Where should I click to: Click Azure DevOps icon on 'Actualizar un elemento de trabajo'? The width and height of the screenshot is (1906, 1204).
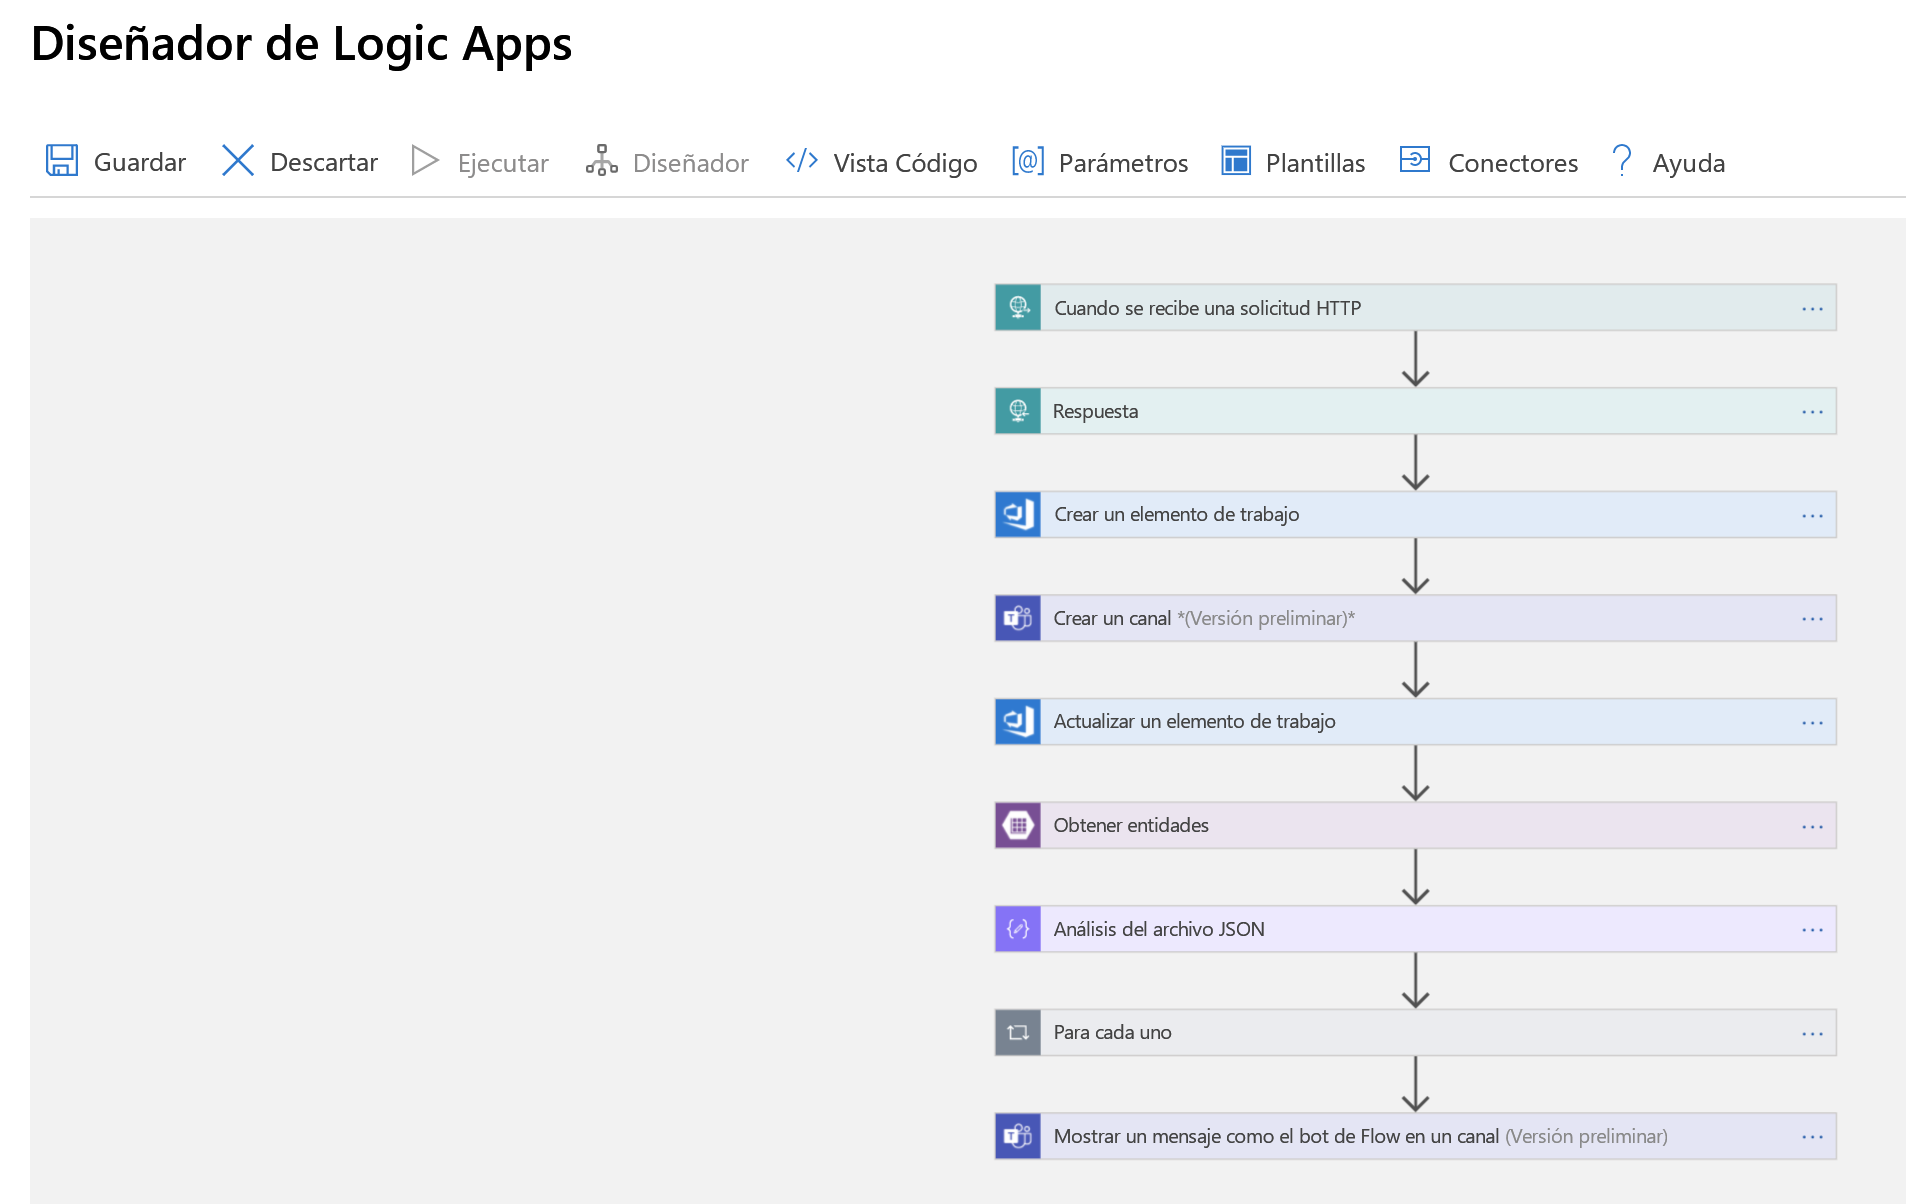click(x=1018, y=722)
